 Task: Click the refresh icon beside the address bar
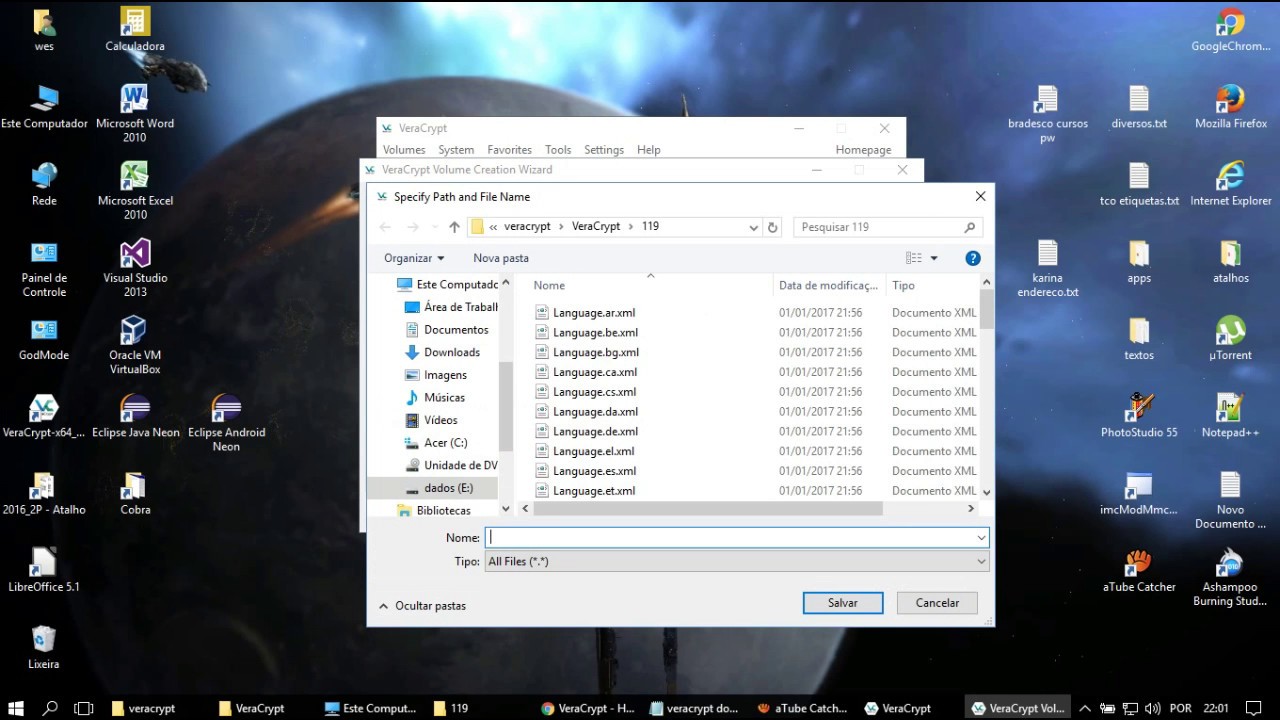(772, 227)
